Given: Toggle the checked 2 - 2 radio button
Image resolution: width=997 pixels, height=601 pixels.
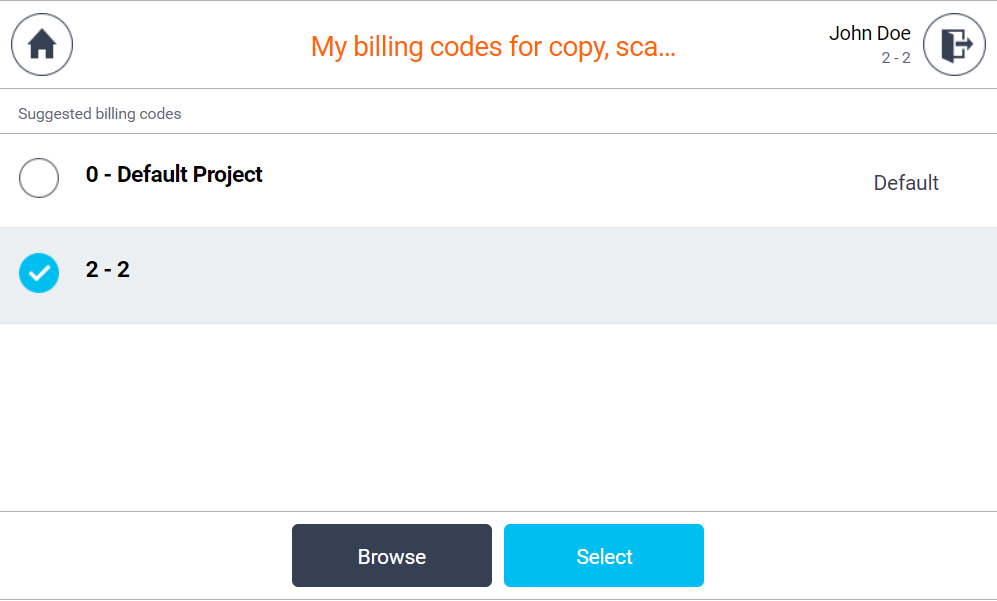Looking at the screenshot, I should (39, 273).
